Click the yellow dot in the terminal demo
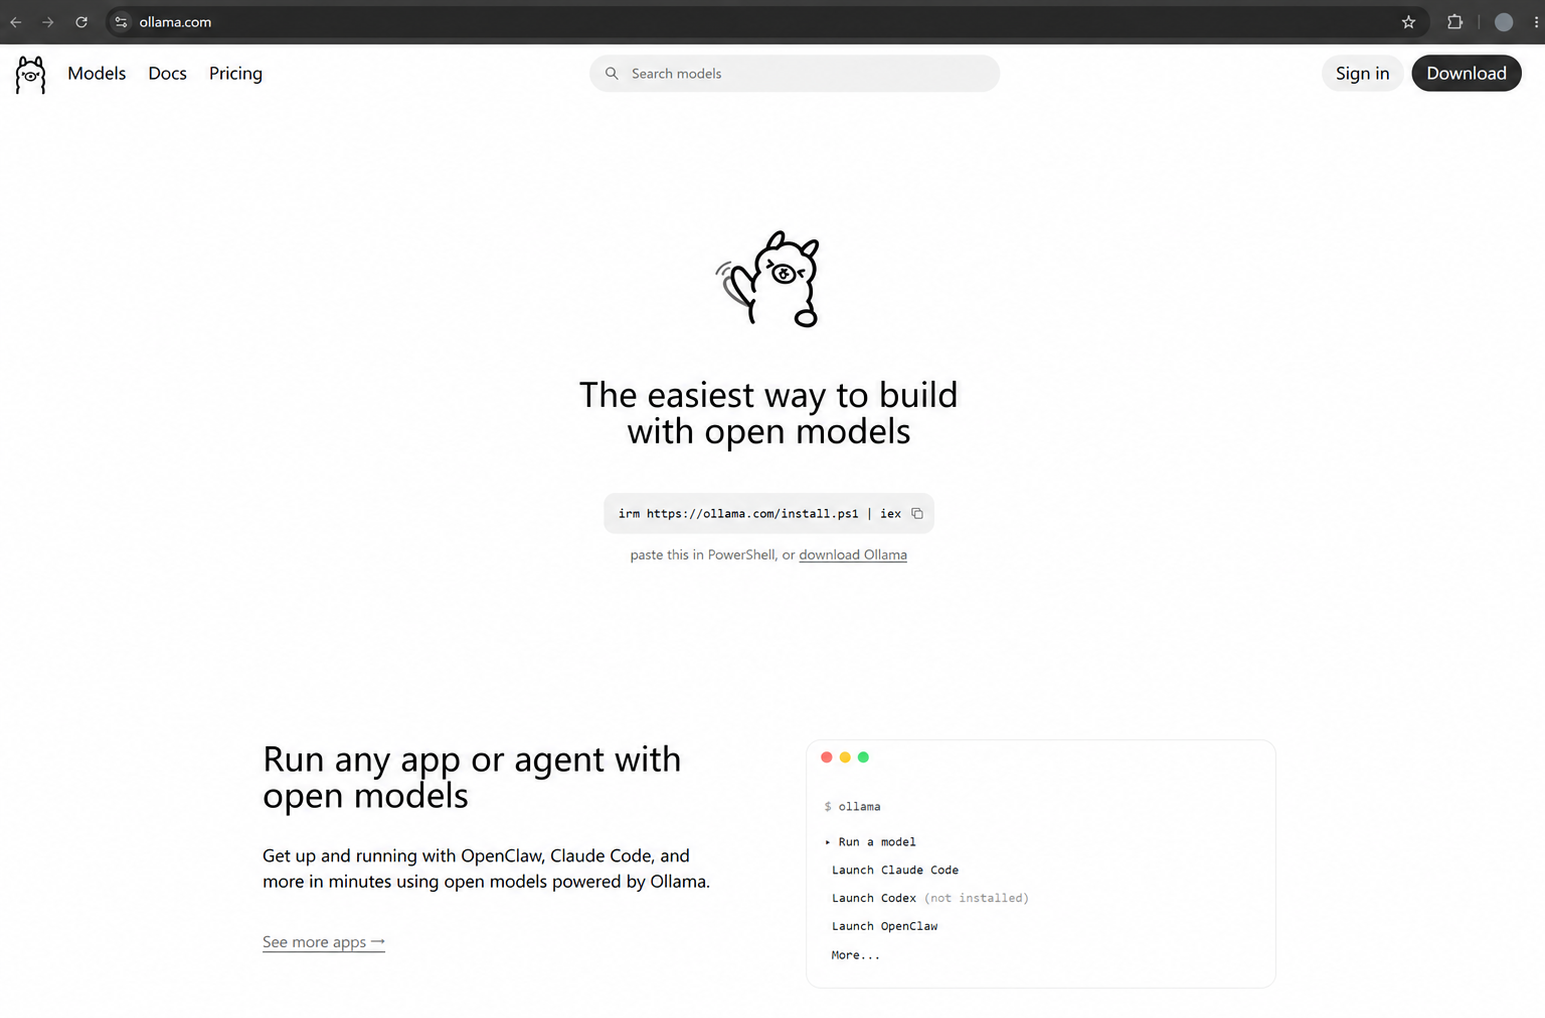This screenshot has height=1018, width=1545. [x=845, y=757]
